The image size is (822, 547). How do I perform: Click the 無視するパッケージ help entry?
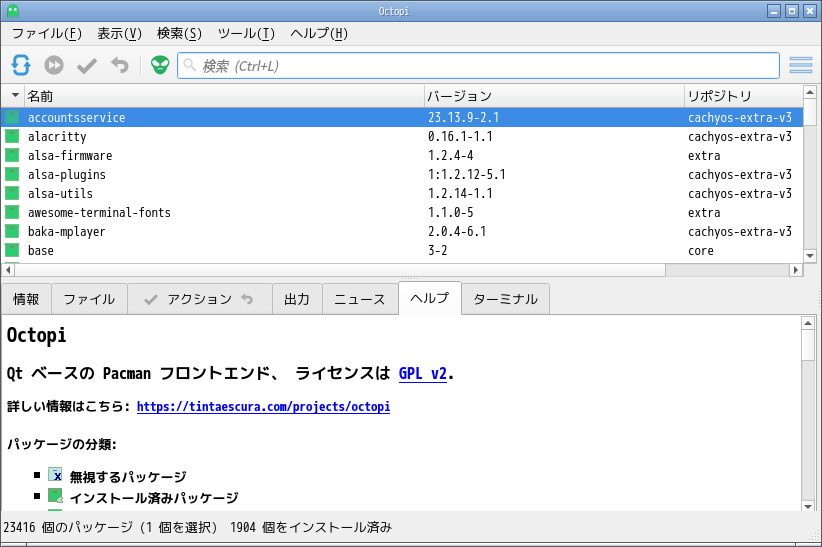point(128,477)
